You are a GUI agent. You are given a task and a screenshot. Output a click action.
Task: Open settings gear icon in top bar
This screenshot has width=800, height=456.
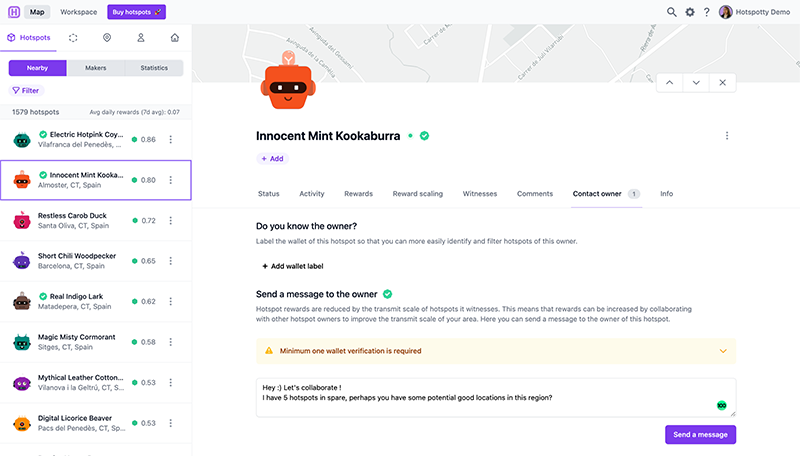(x=690, y=12)
